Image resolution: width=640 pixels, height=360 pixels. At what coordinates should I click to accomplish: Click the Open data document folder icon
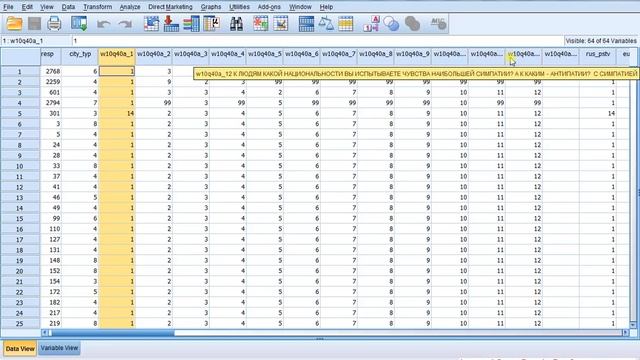[14, 24]
